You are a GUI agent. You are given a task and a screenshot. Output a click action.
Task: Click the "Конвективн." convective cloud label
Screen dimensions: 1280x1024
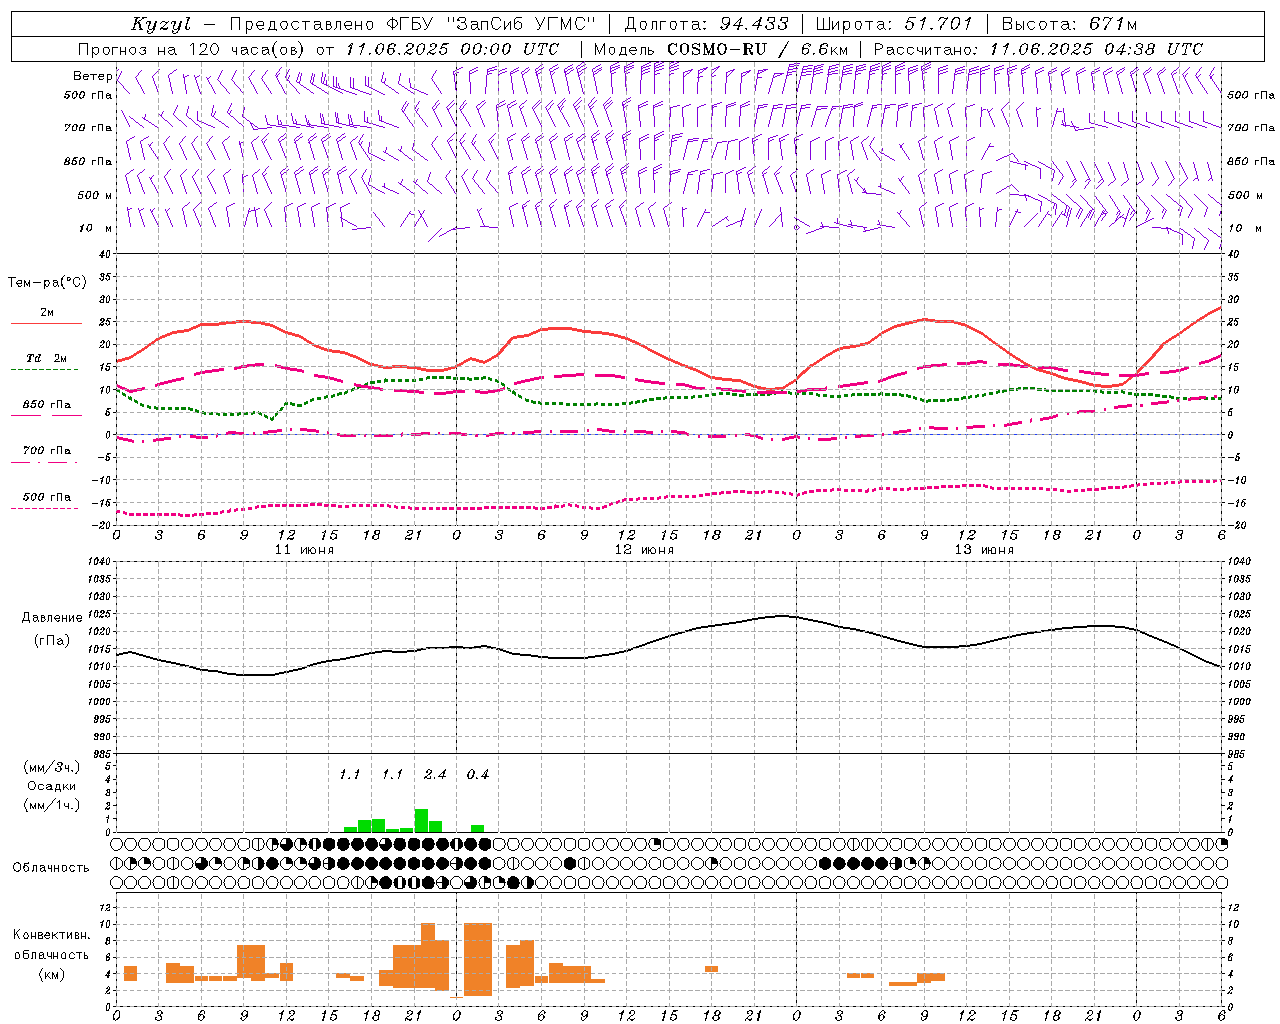pyautogui.click(x=51, y=935)
